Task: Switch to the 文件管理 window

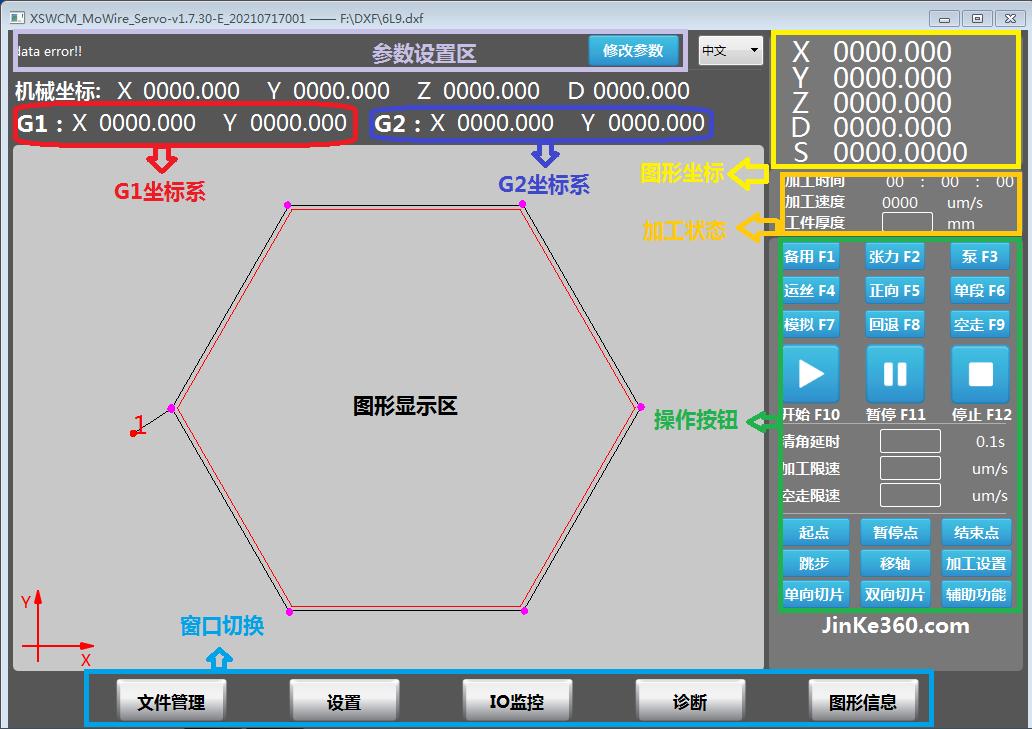Action: (171, 701)
